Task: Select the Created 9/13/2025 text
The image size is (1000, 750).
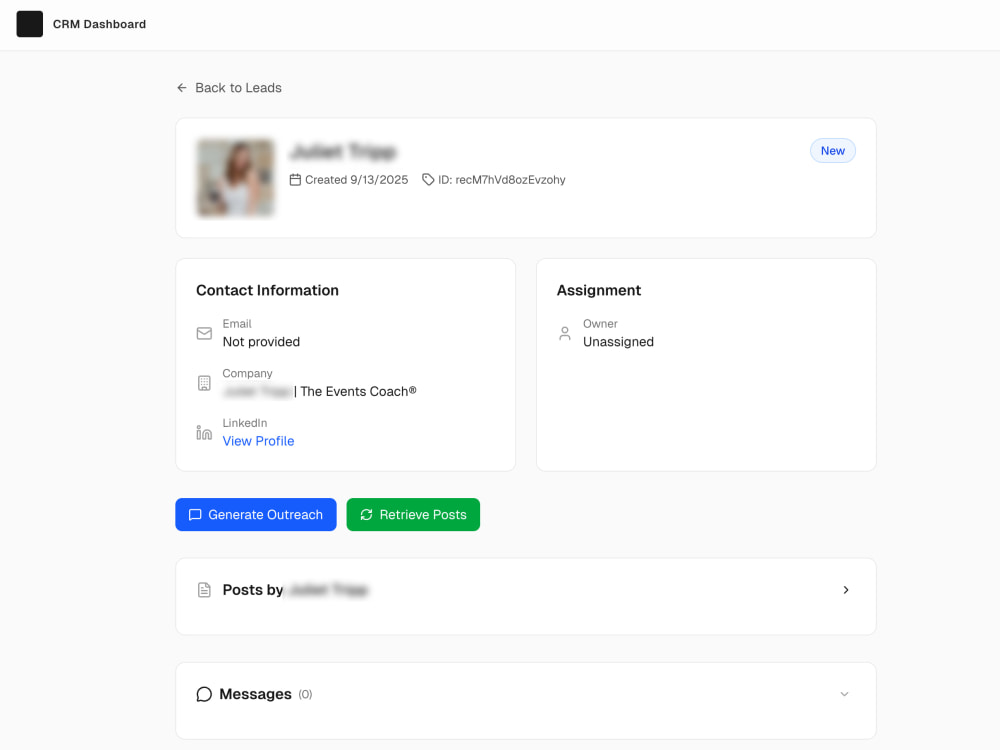Action: tap(357, 180)
